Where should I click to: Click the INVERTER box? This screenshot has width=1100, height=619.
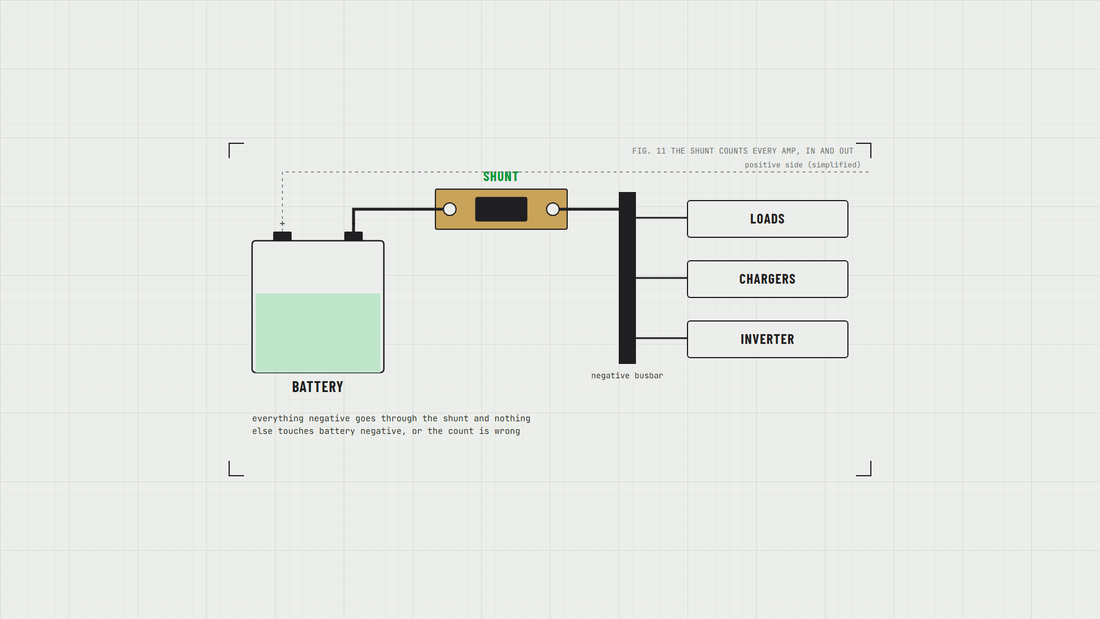(767, 340)
